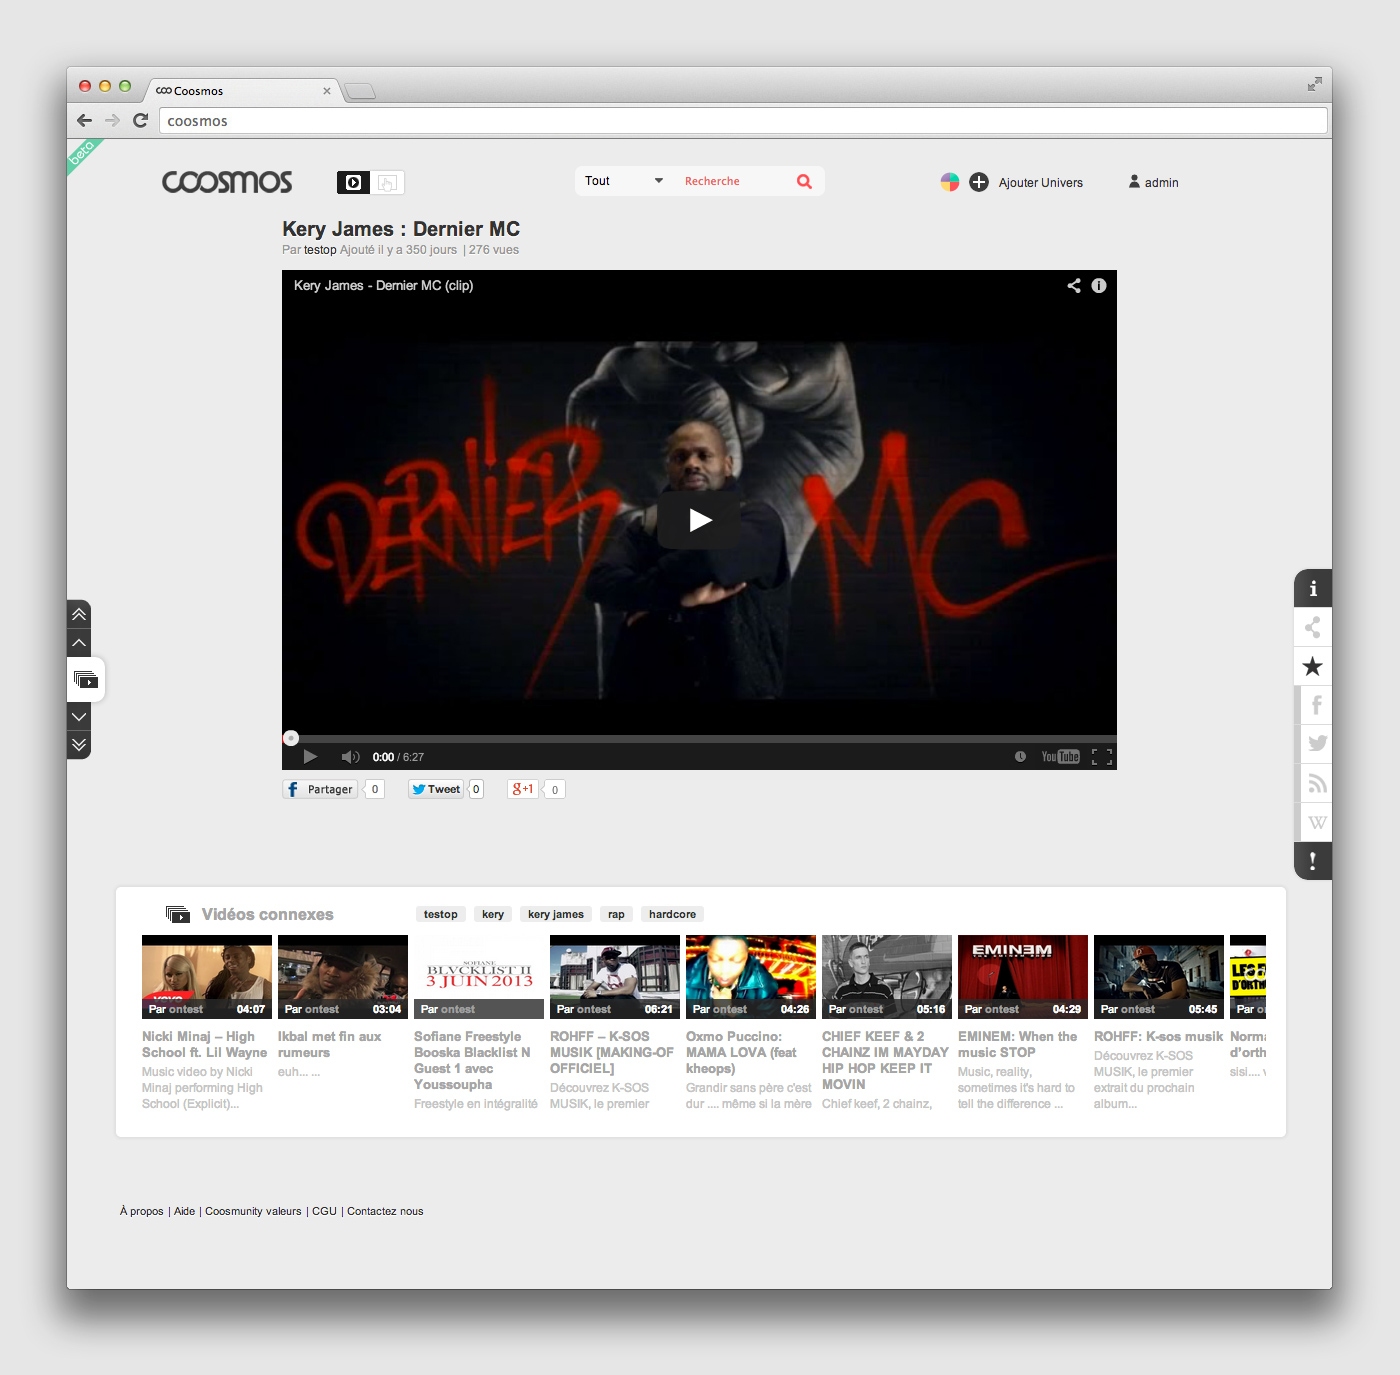Open the Tout category dropdown
Viewport: 1400px width, 1375px height.
click(x=624, y=181)
